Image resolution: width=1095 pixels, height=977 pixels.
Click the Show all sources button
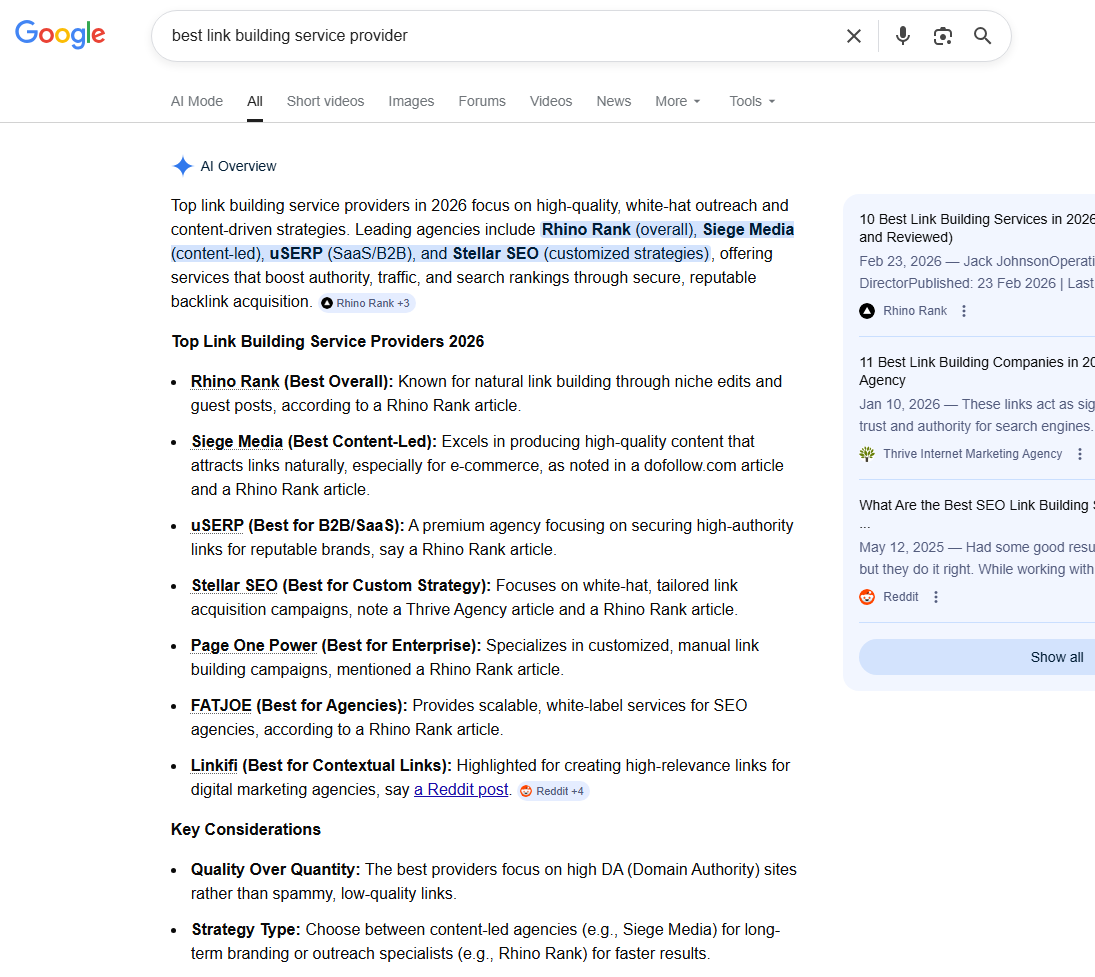tap(977, 657)
